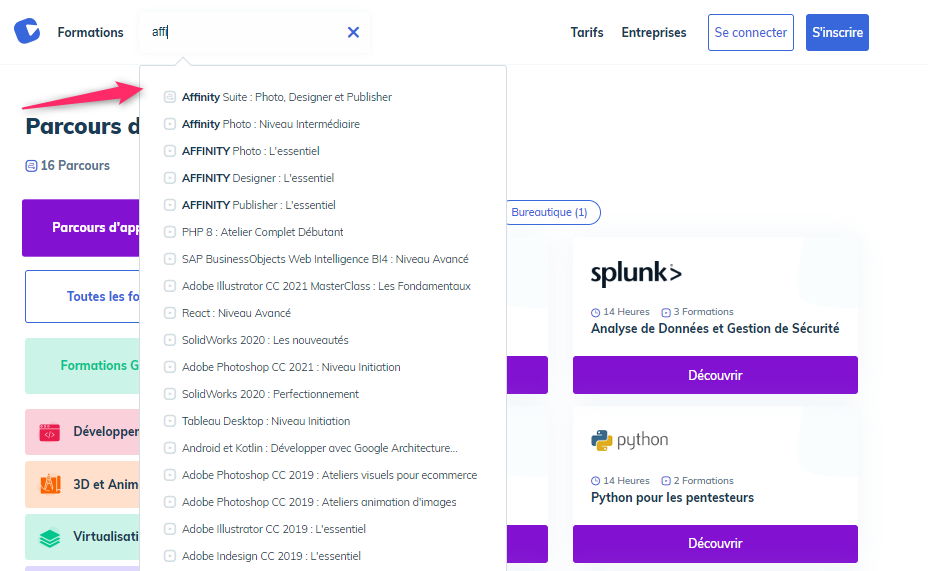This screenshot has height=571, width=928.
Task: Open the 3D et Animation category icon
Action: click(50, 485)
